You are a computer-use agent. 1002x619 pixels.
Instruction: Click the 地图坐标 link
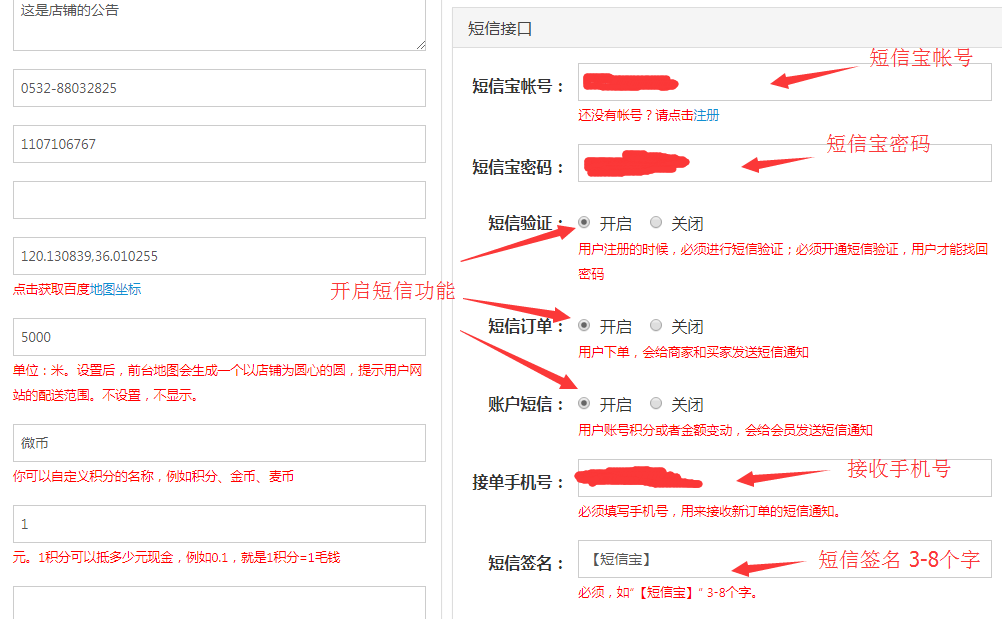click(x=115, y=290)
